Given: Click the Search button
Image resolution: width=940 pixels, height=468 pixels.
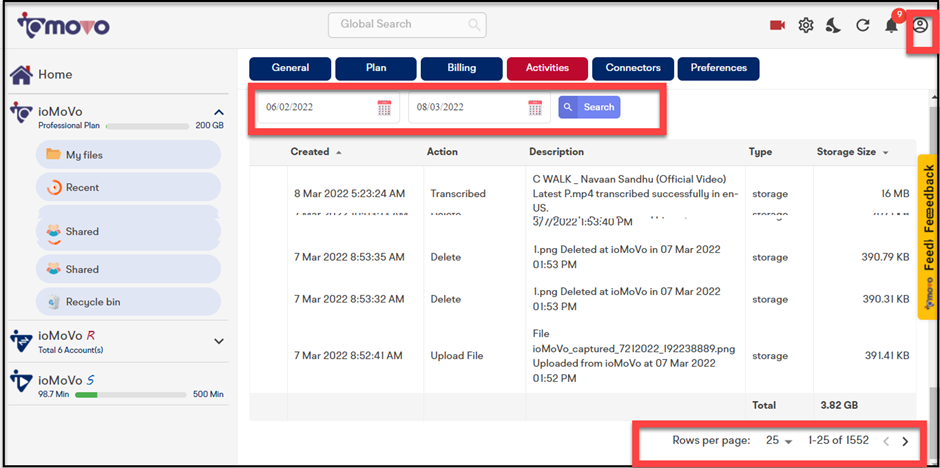Looking at the screenshot, I should point(589,107).
